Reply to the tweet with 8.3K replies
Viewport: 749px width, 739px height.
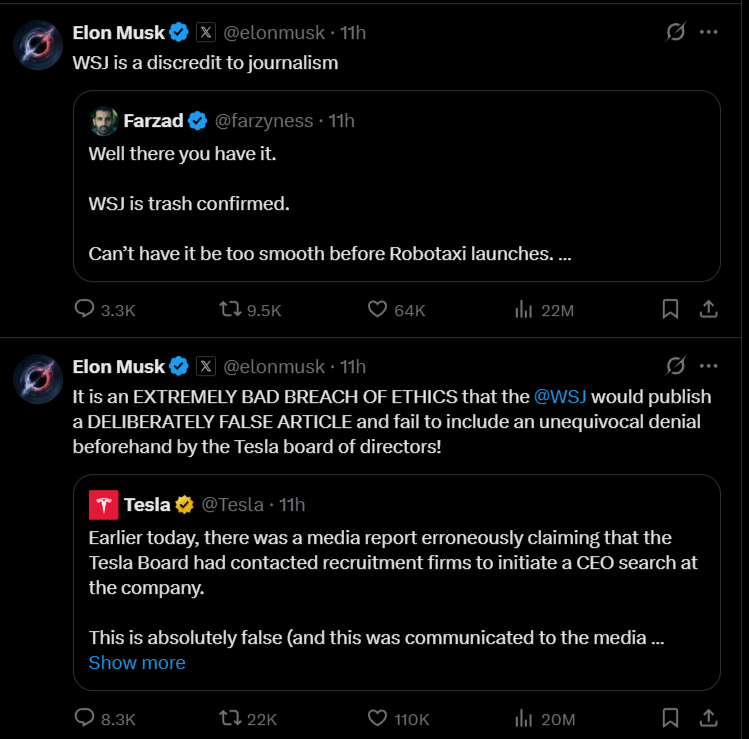pos(85,718)
